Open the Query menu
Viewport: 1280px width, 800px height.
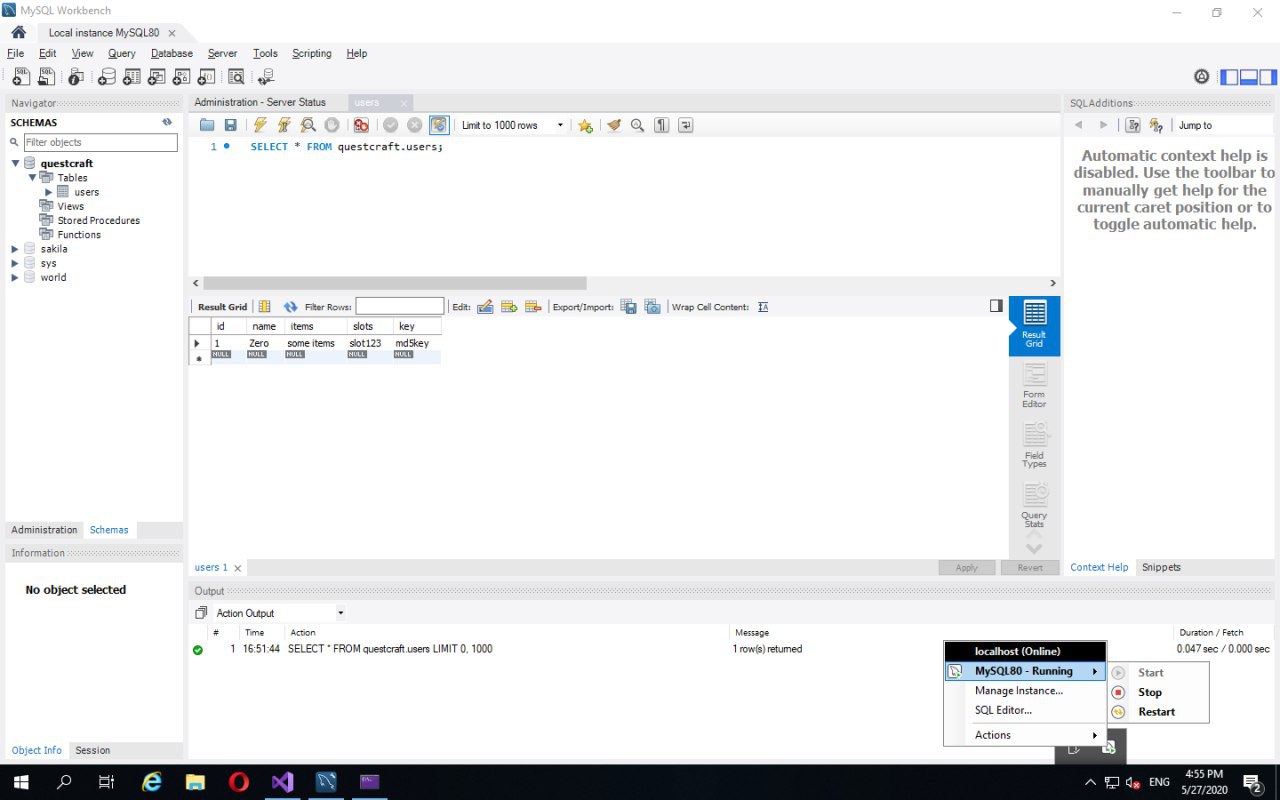(122, 53)
